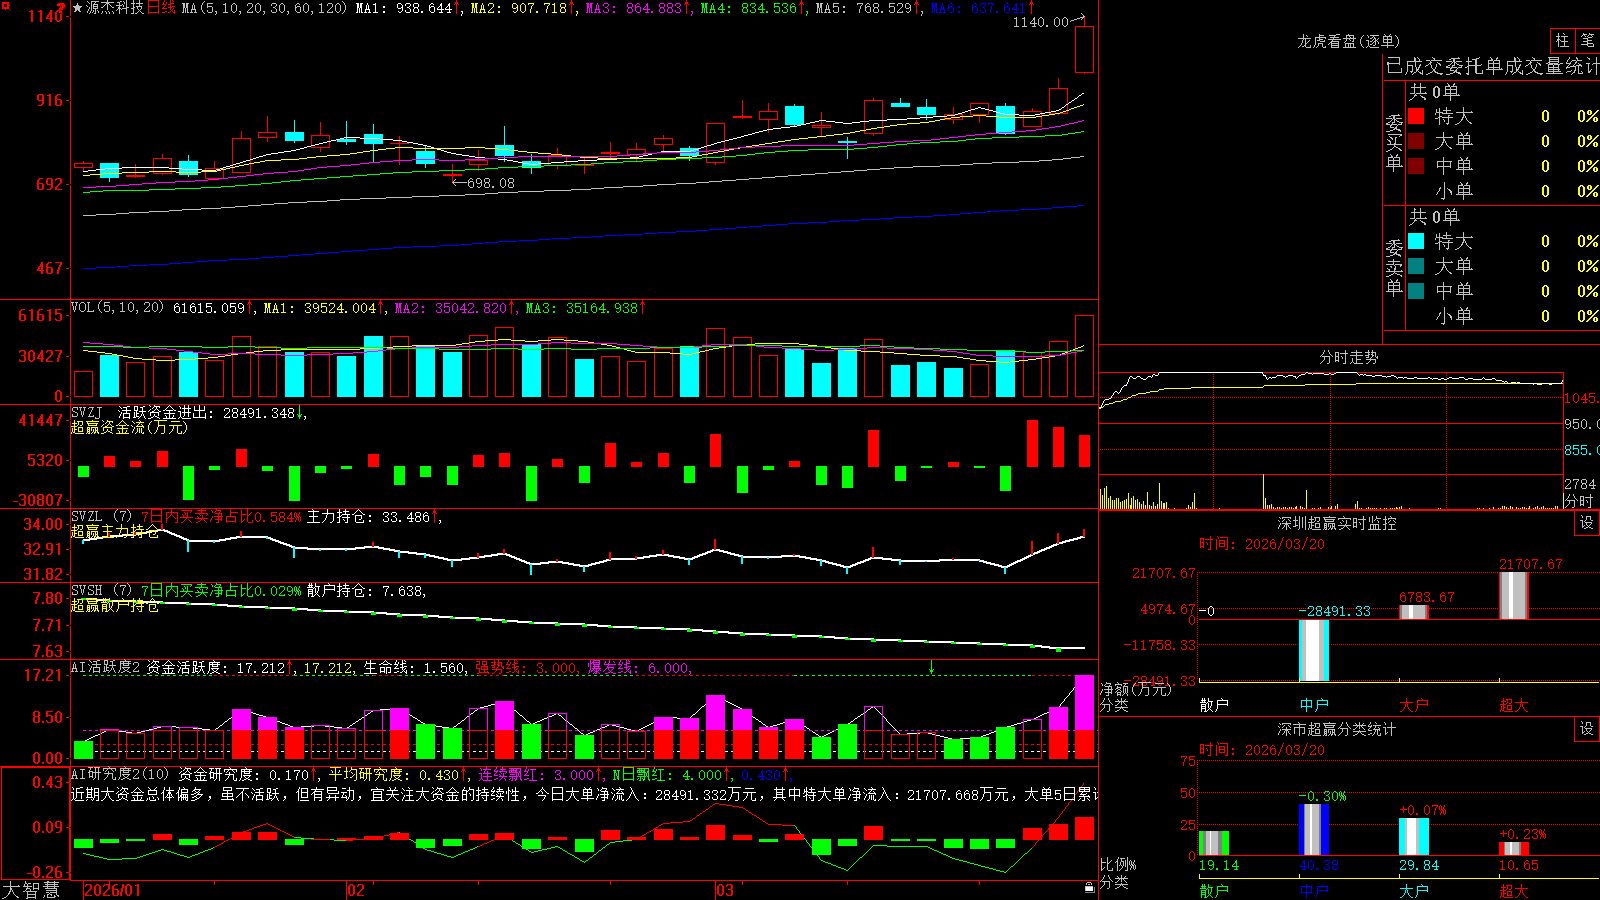Click the 超赢散户持仓 label
The width and height of the screenshot is (1600, 900).
click(x=115, y=605)
